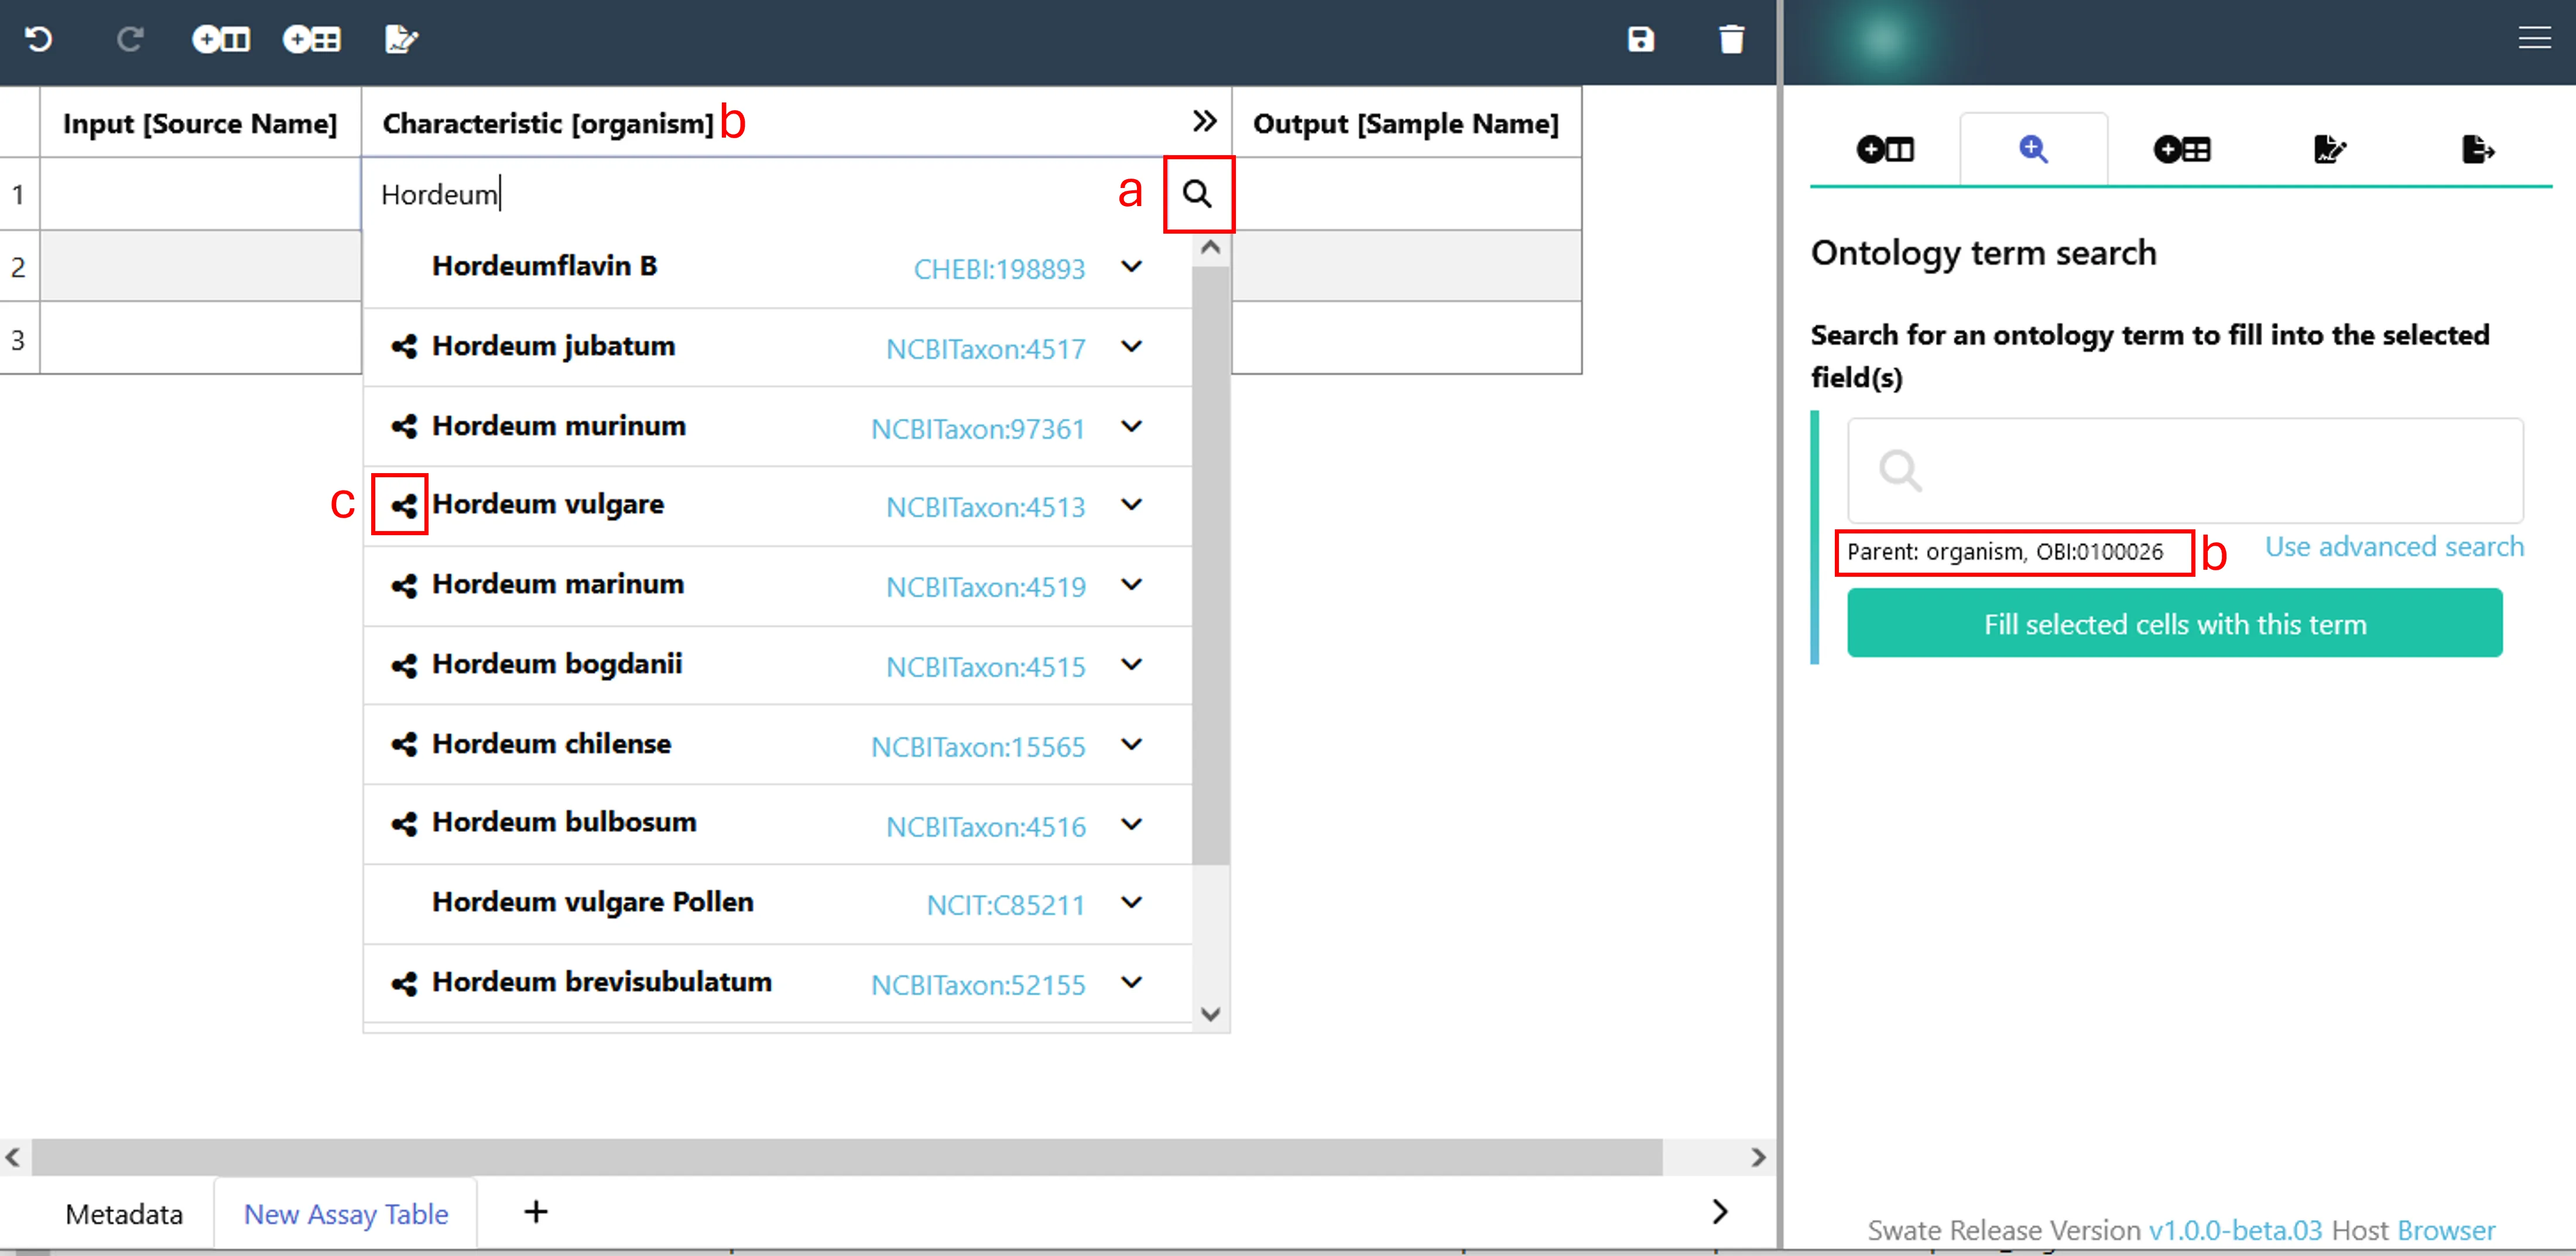
Task: Expand the Characteristic organism column with double chevron
Action: [1205, 121]
